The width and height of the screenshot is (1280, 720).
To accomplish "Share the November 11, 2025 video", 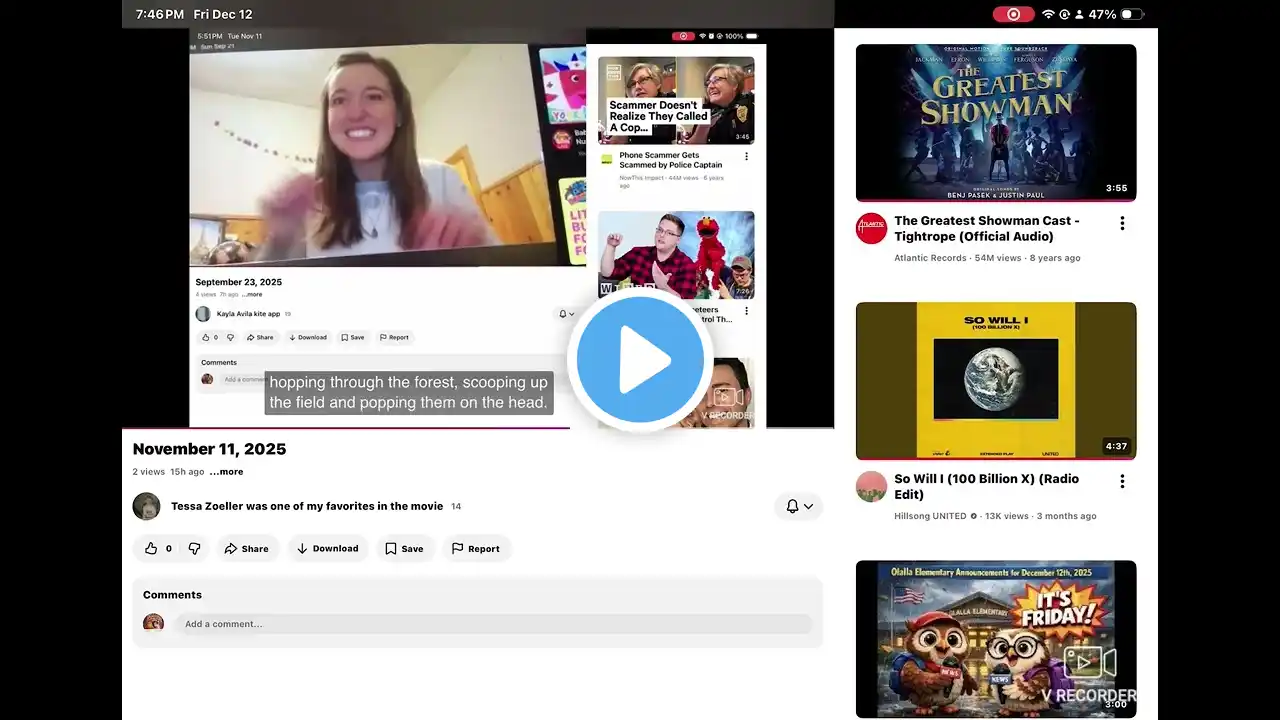I will [x=246, y=548].
